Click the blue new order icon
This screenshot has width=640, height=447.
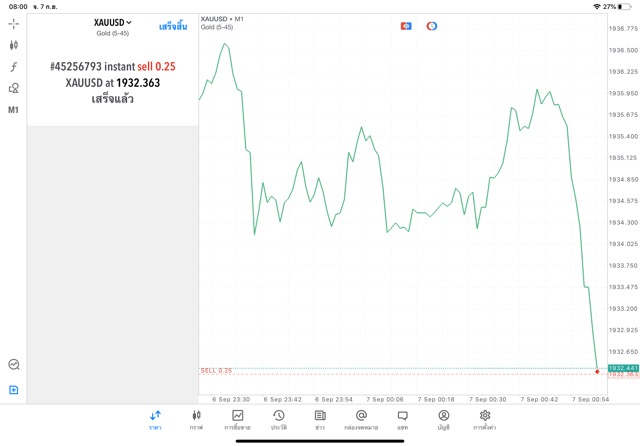(x=14, y=389)
